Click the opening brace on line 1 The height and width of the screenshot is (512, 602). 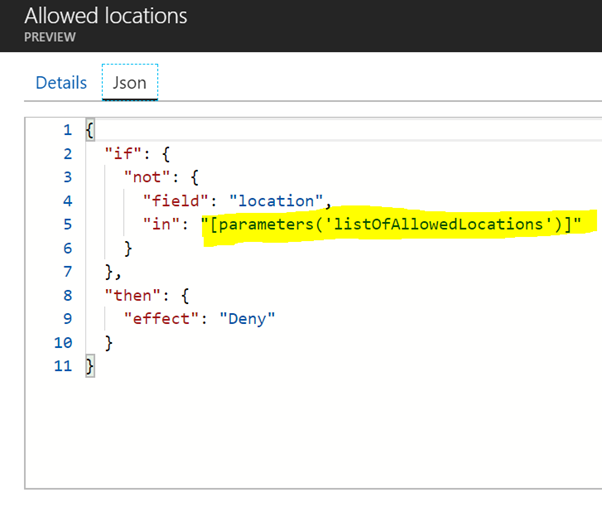pos(90,130)
